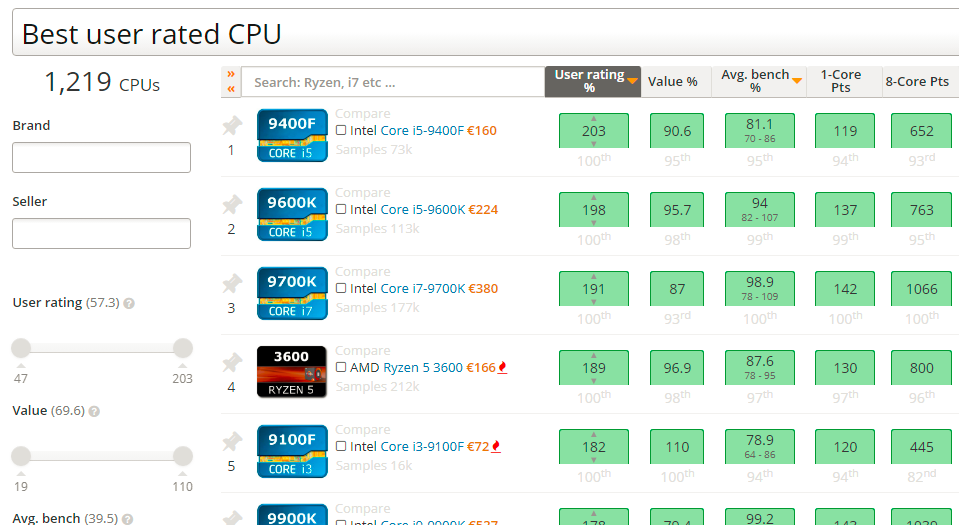Sort by the Avg. bench % column
Viewport: 959px width, 525px height.
(759, 81)
